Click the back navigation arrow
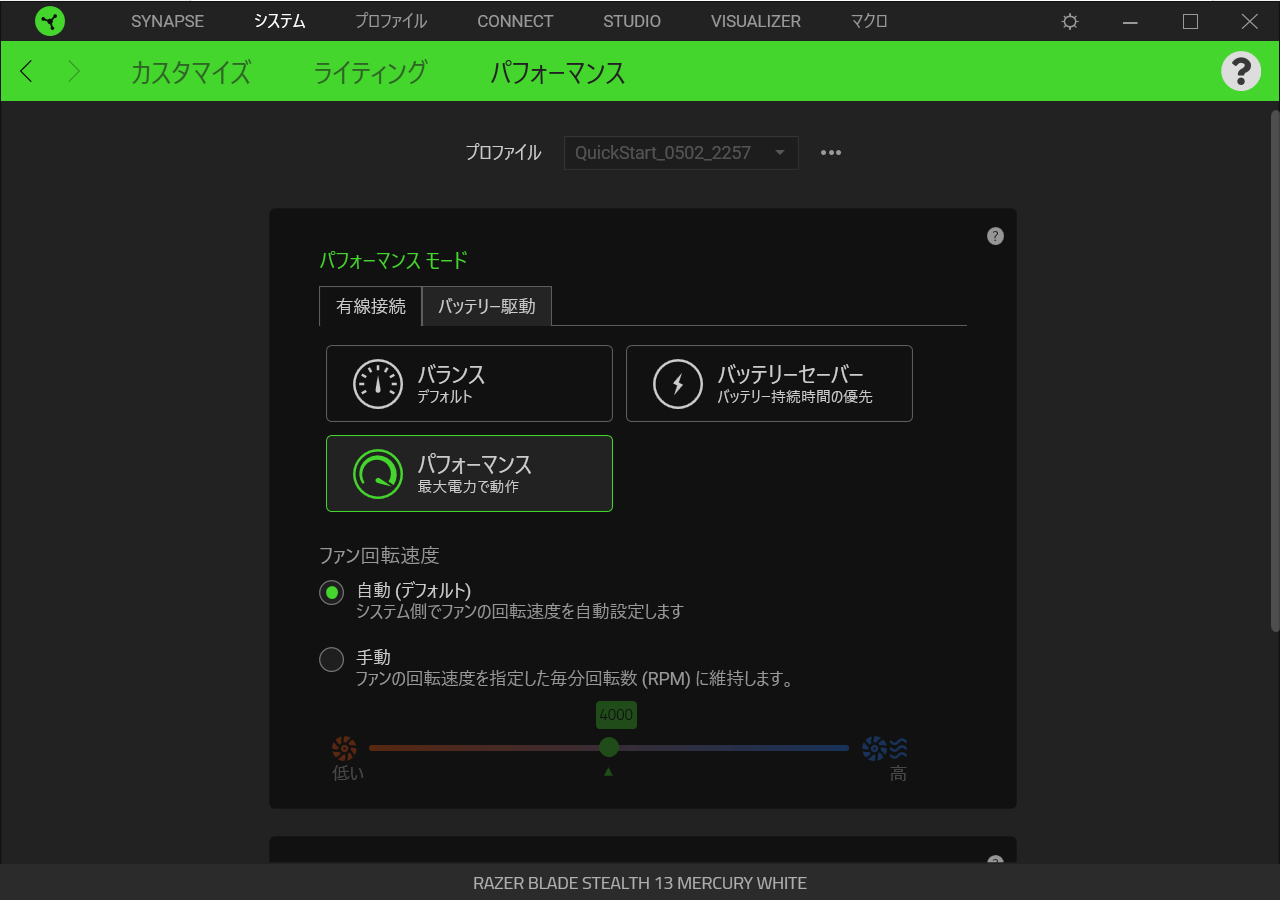 pos(26,71)
